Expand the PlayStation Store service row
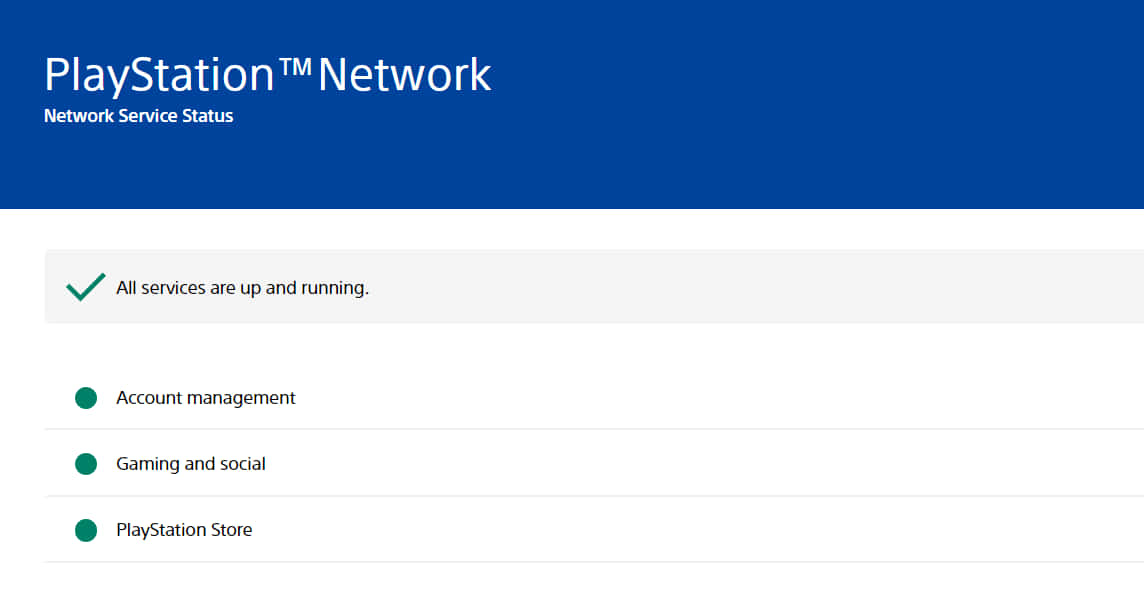 point(594,530)
